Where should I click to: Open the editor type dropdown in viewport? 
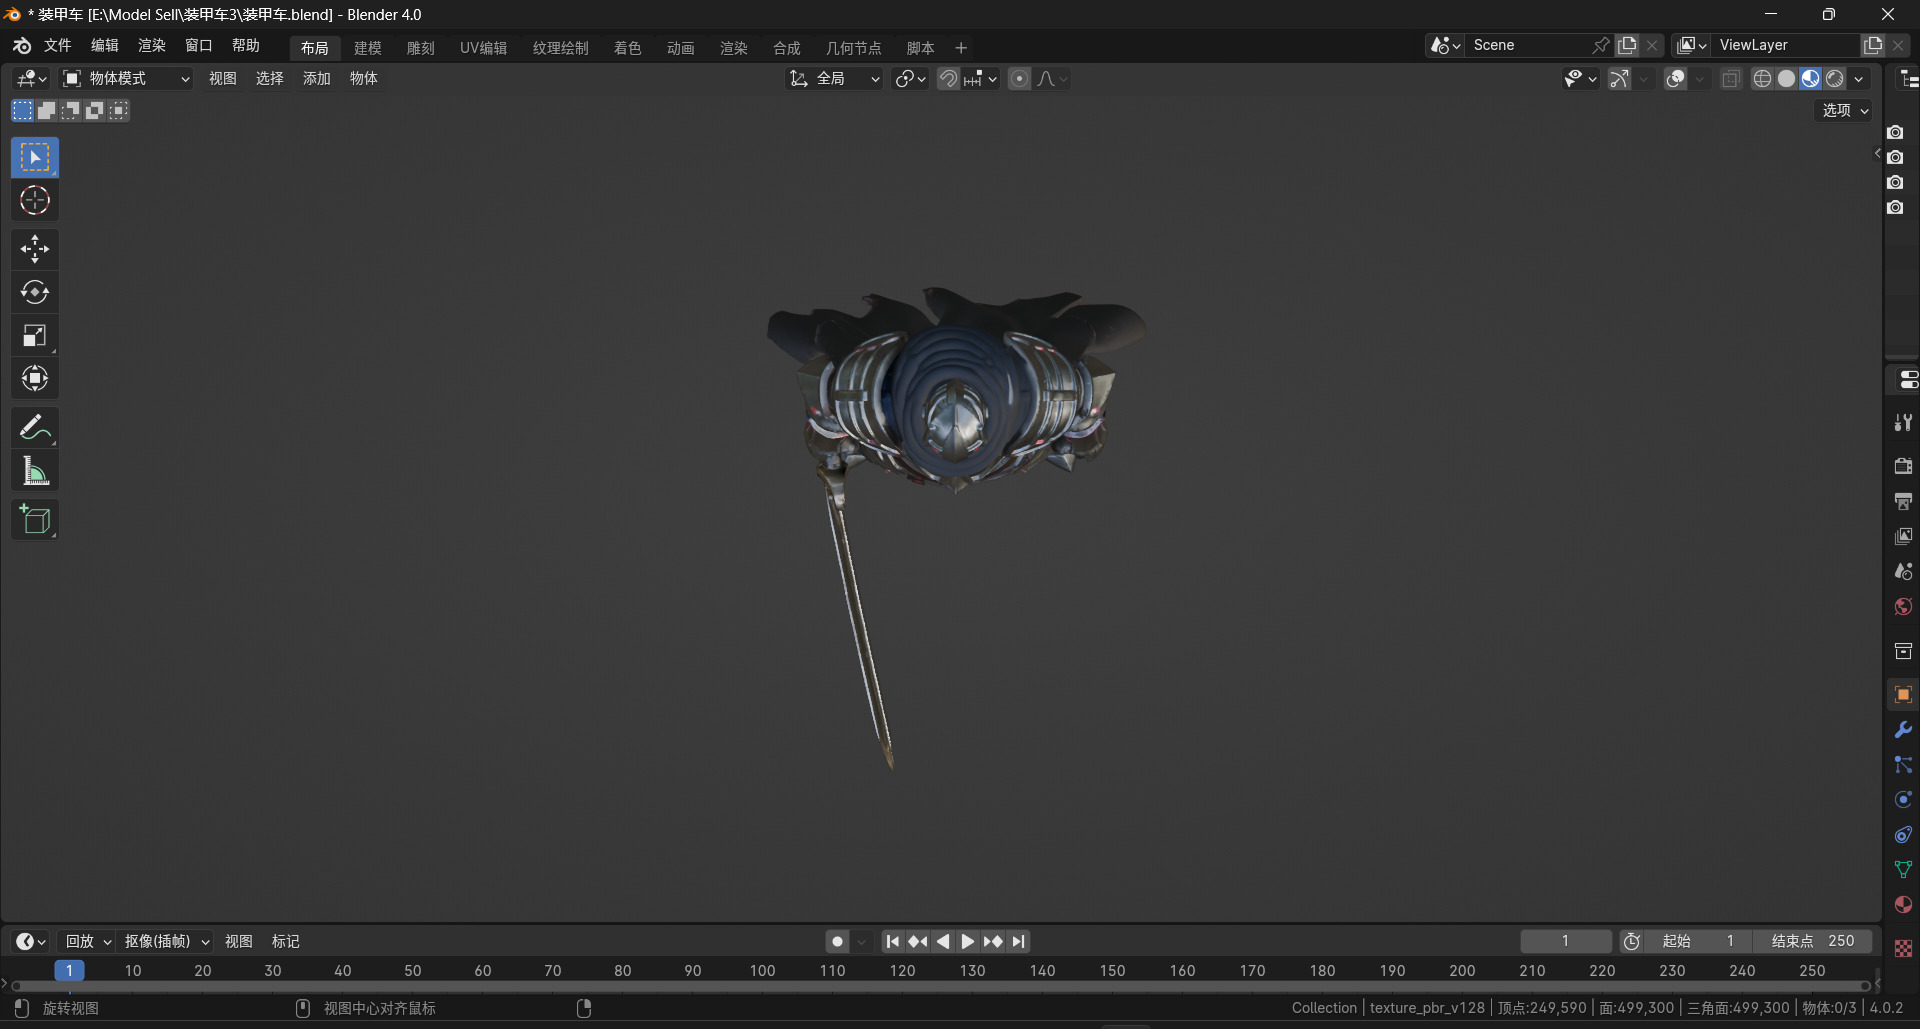click(x=31, y=79)
